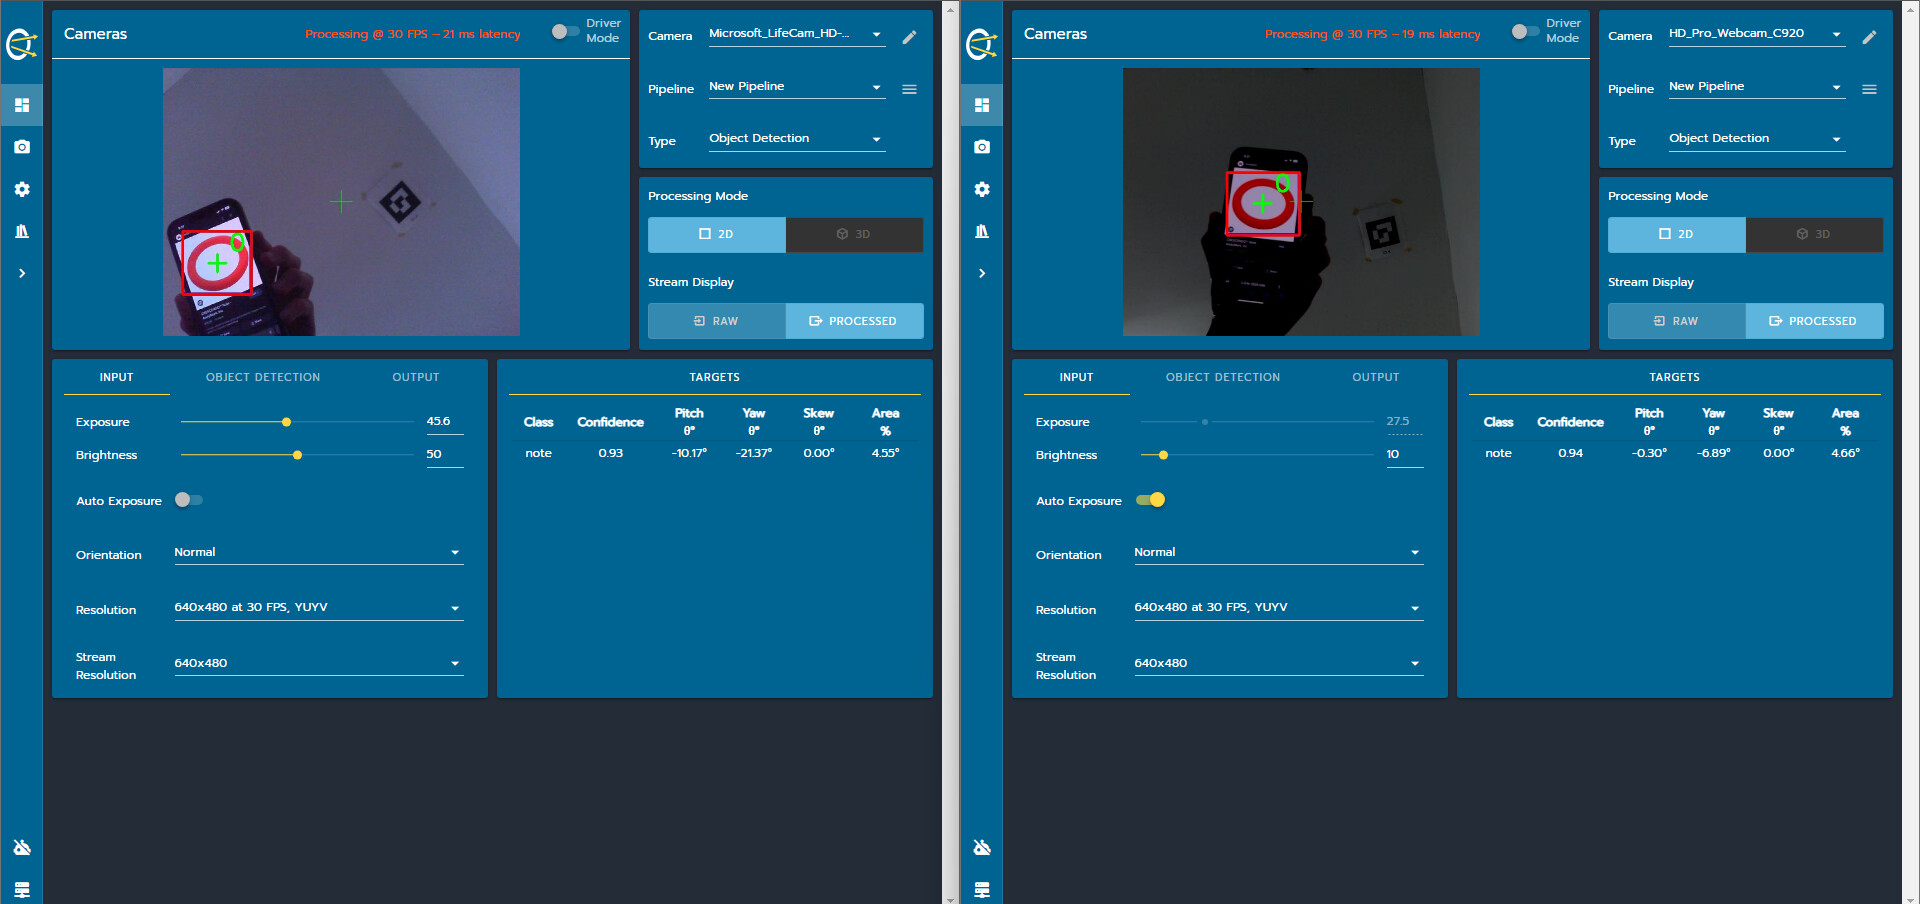This screenshot has height=904, width=1920.
Task: Click the NetworkTables status icon in right window
Action: [982, 848]
